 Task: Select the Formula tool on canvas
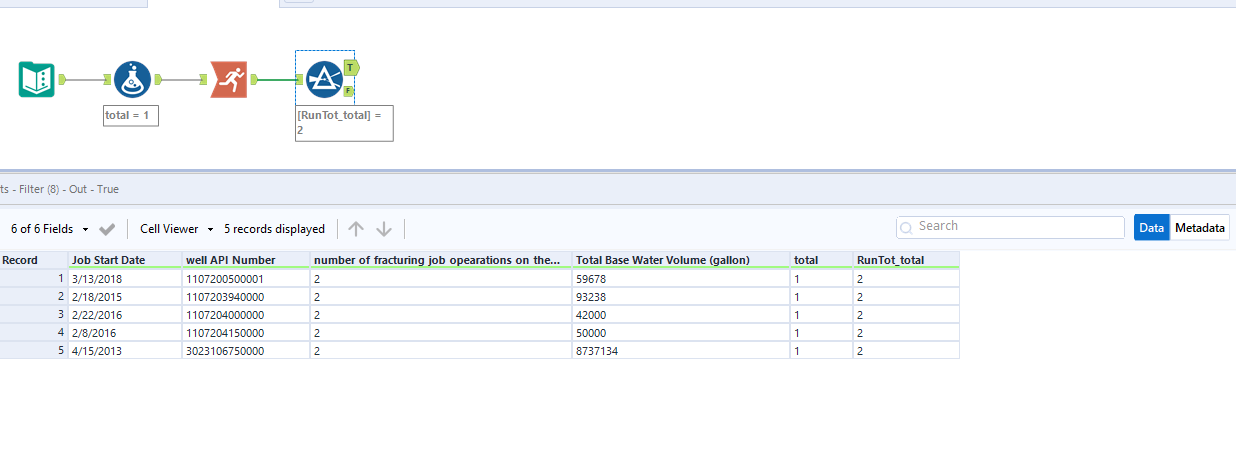click(132, 79)
